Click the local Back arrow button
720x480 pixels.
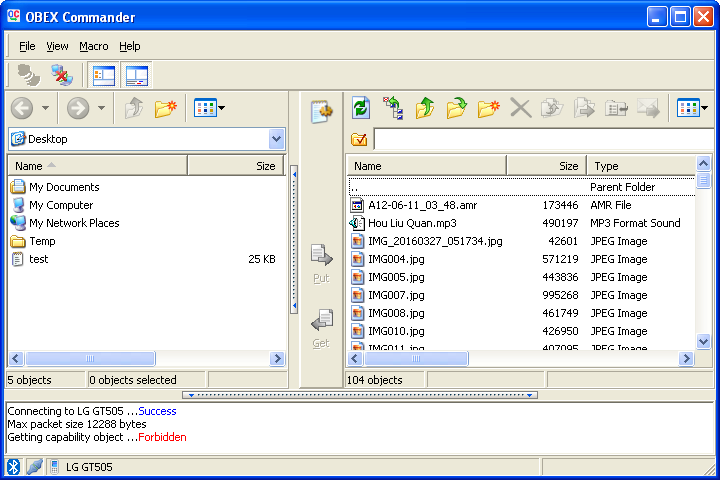coord(22,108)
